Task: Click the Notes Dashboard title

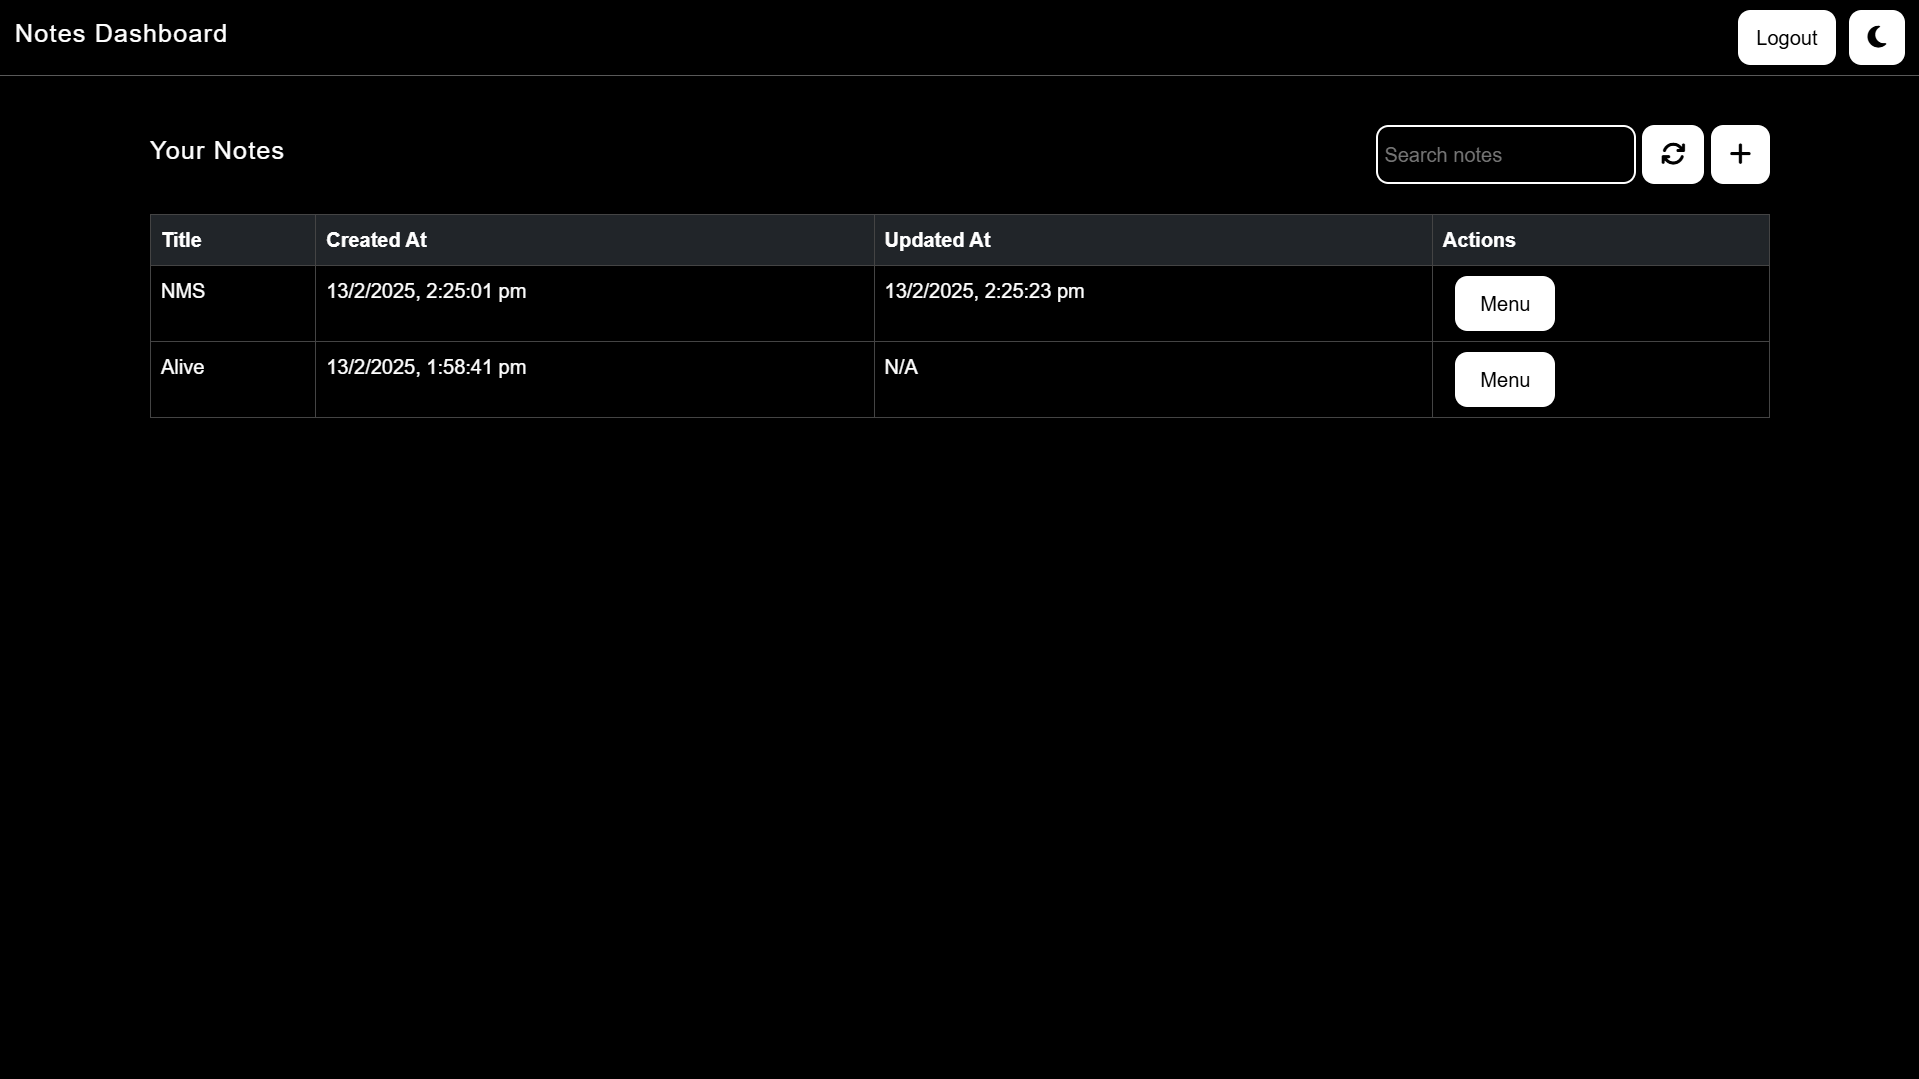Action: click(120, 33)
